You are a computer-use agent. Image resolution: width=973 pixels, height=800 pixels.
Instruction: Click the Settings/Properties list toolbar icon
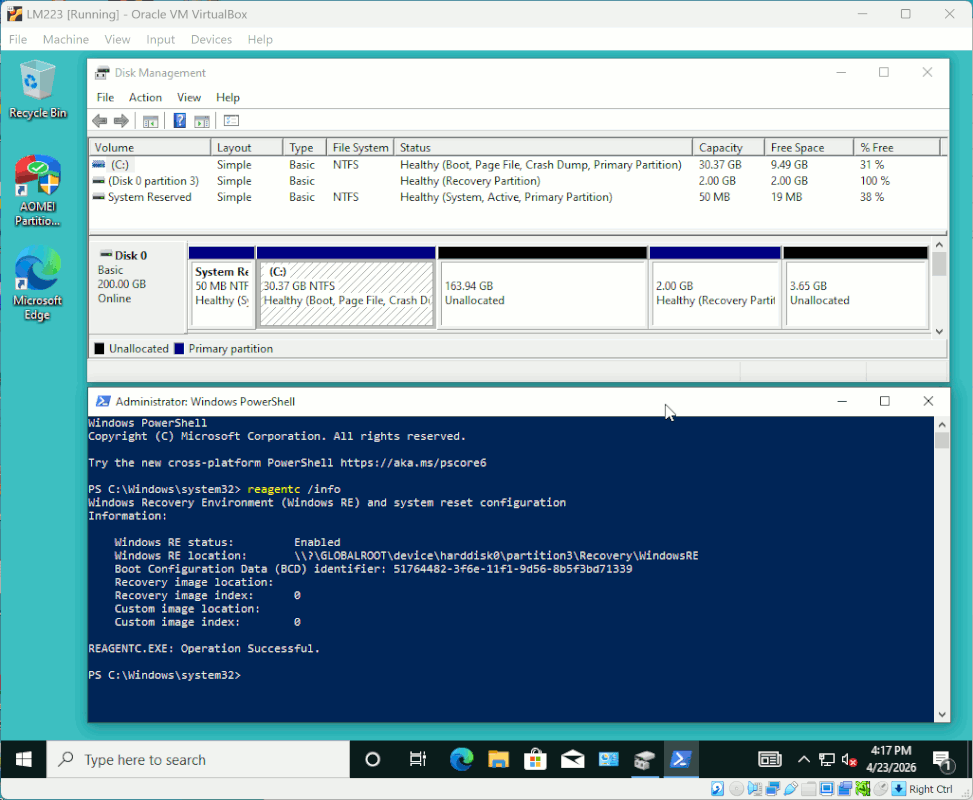pos(231,121)
